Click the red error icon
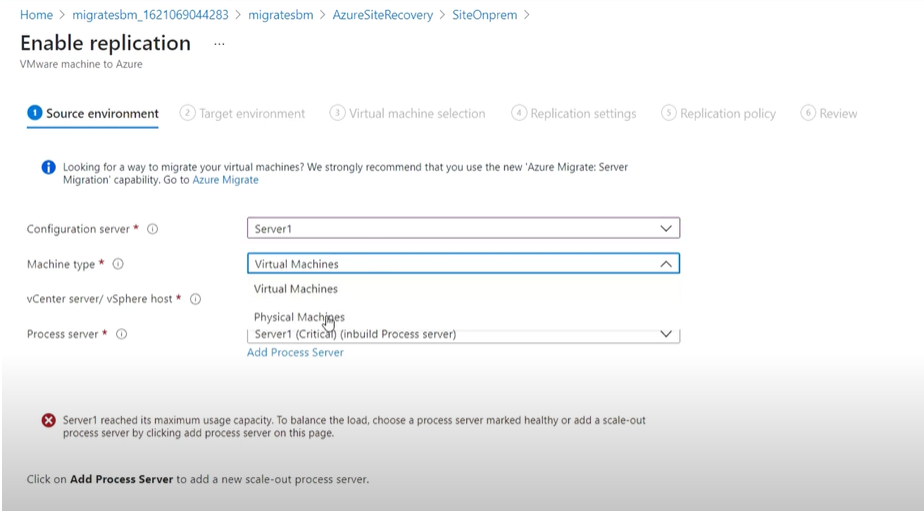This screenshot has height=511, width=924. (x=48, y=420)
